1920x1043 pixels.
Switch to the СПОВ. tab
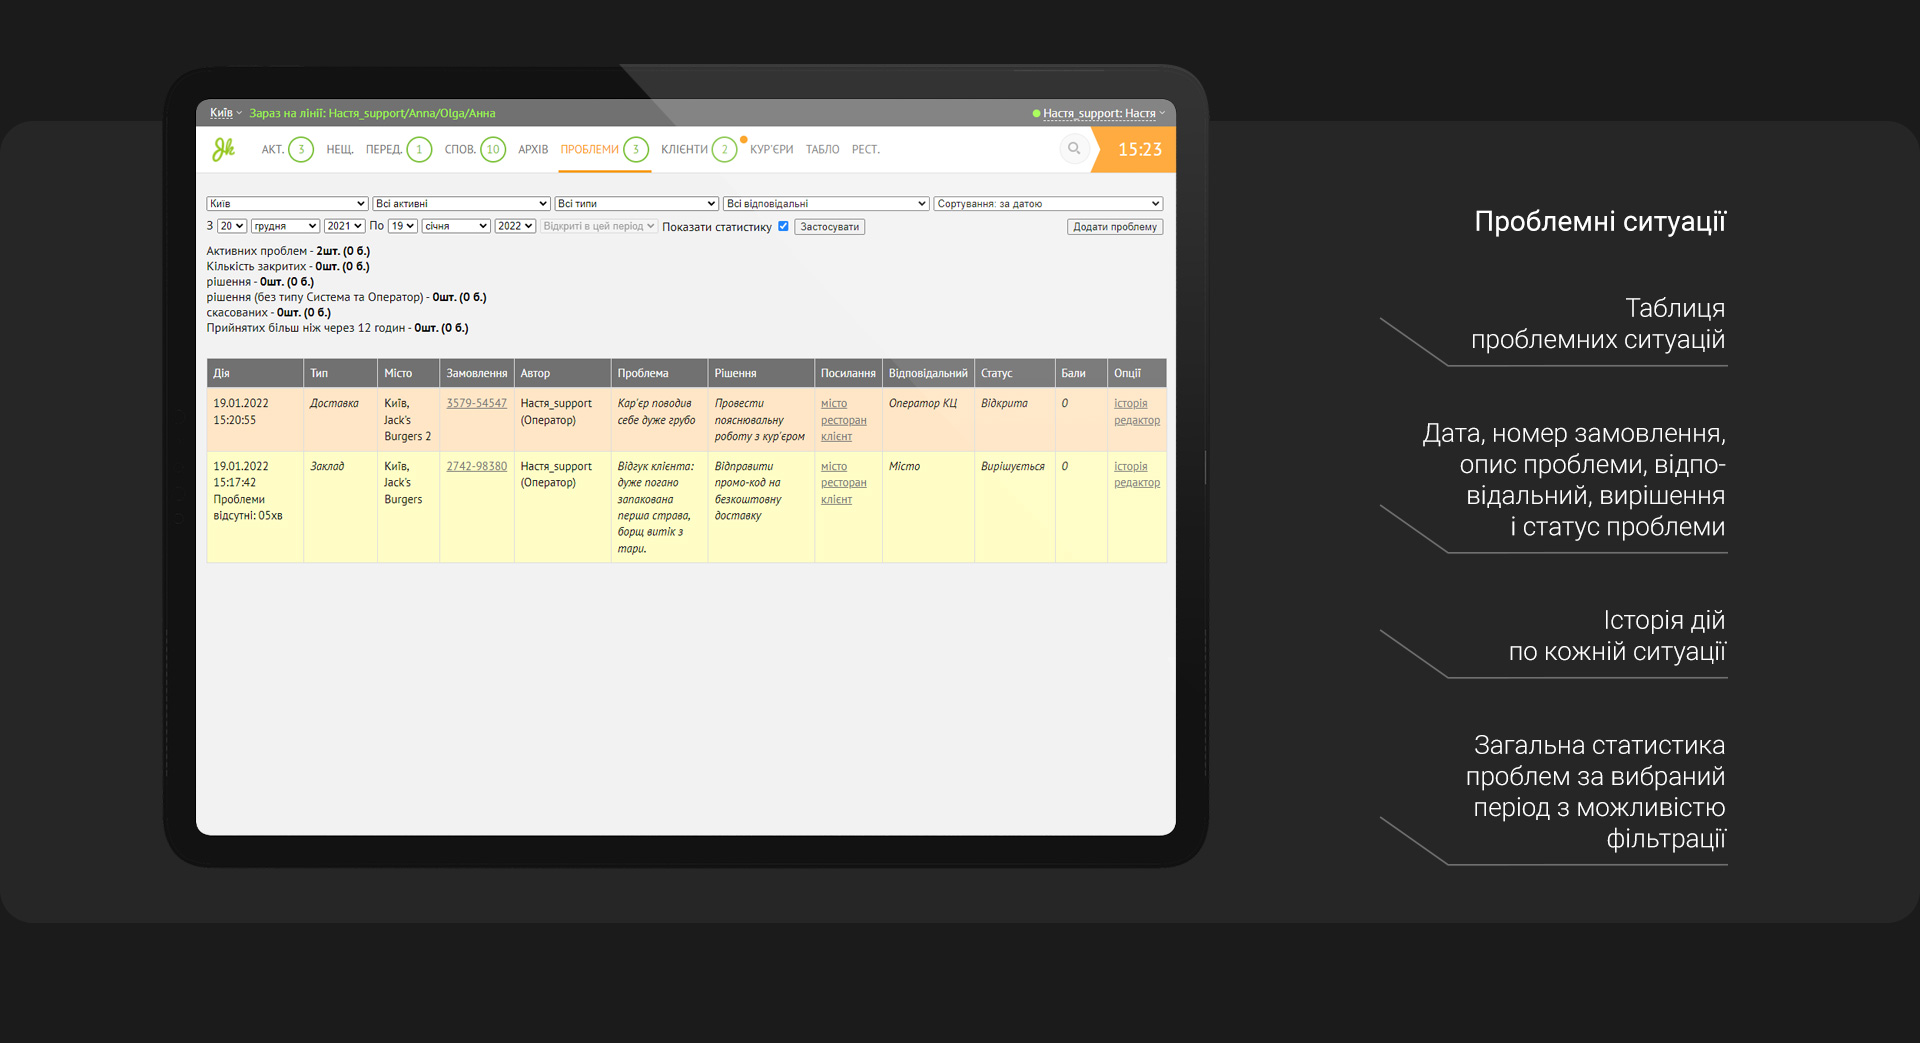460,150
